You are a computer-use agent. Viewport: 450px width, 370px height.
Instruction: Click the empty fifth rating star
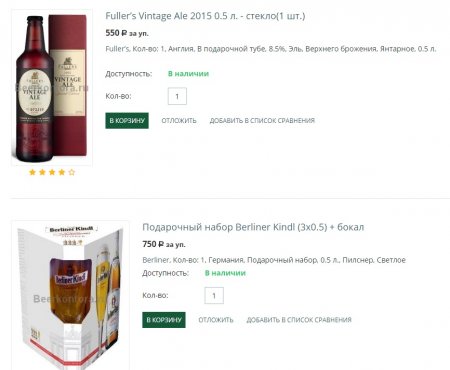point(72,172)
